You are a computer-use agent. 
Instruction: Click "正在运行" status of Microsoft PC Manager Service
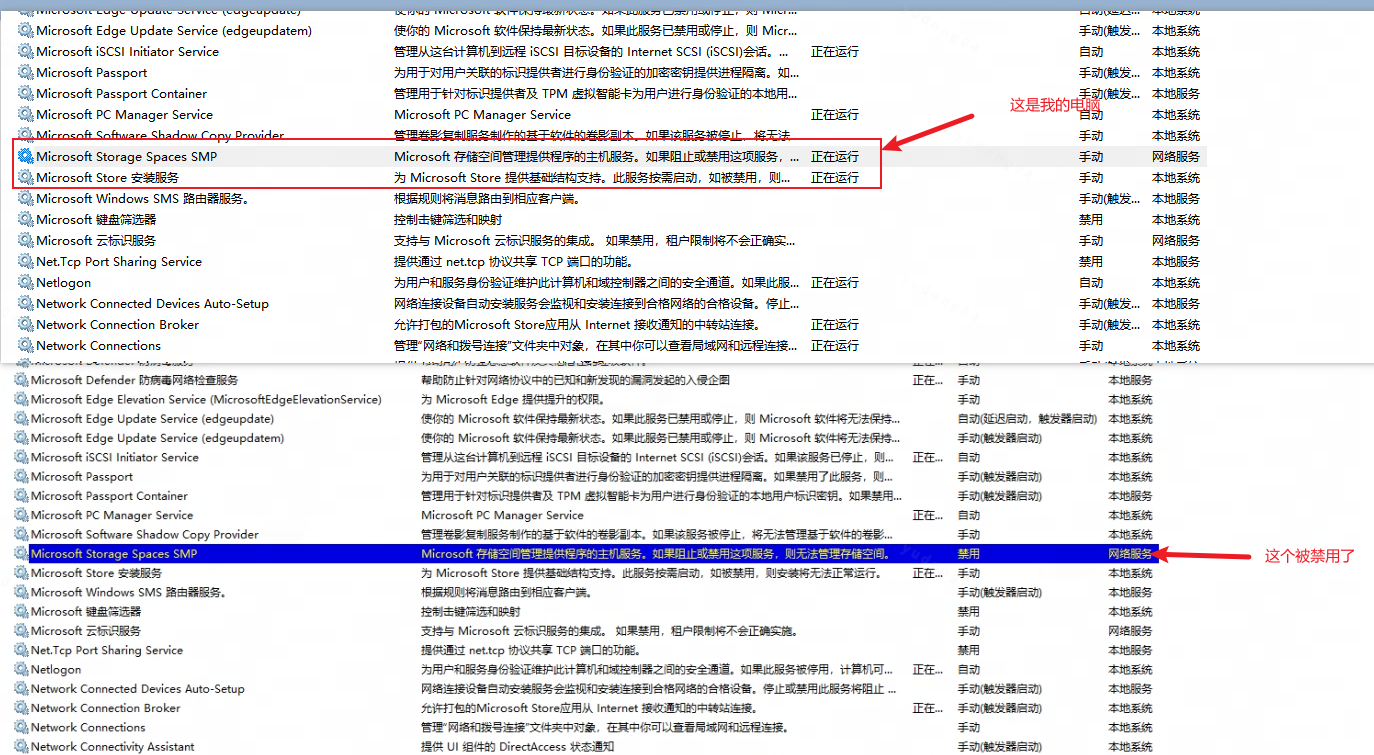835,114
